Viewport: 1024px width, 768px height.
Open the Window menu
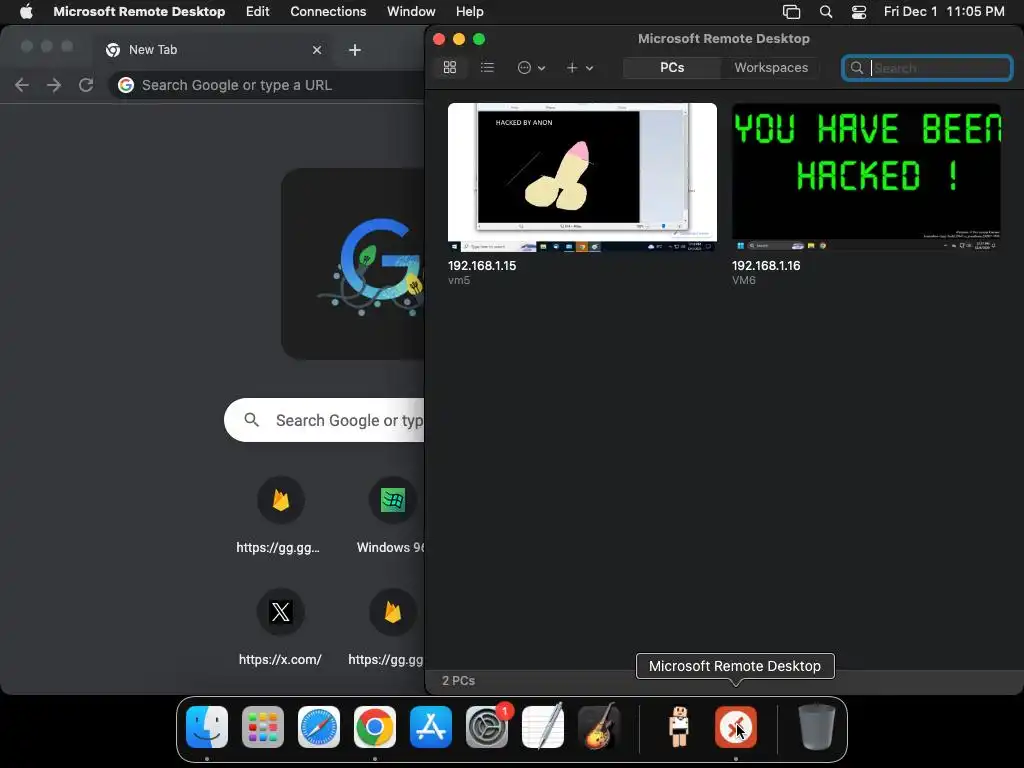point(411,12)
